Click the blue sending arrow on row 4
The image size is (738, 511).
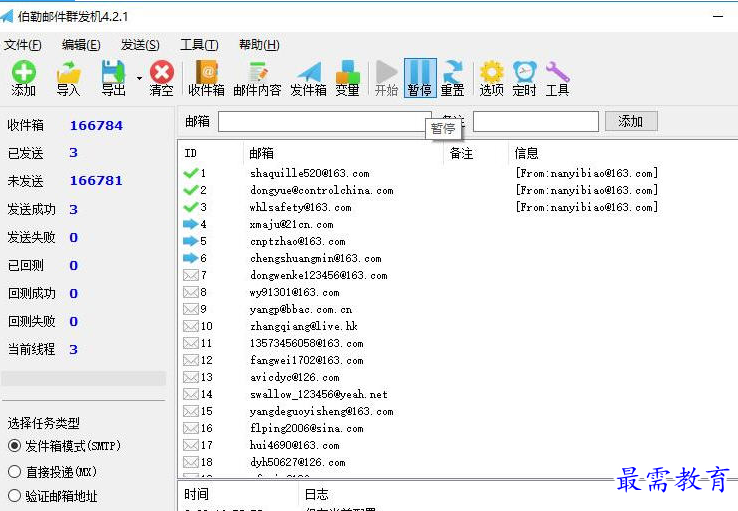191,224
